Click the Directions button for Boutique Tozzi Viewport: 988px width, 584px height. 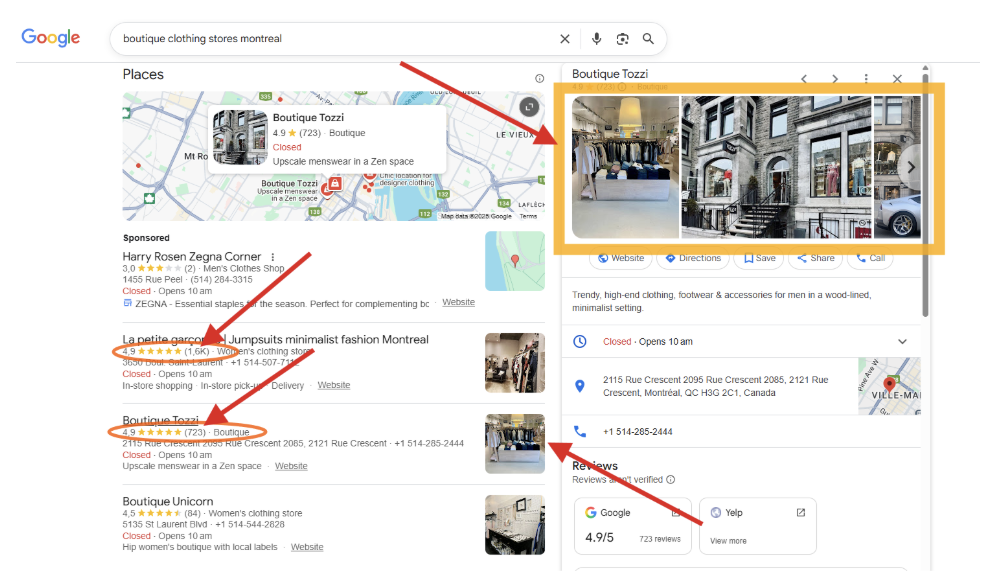click(692, 258)
